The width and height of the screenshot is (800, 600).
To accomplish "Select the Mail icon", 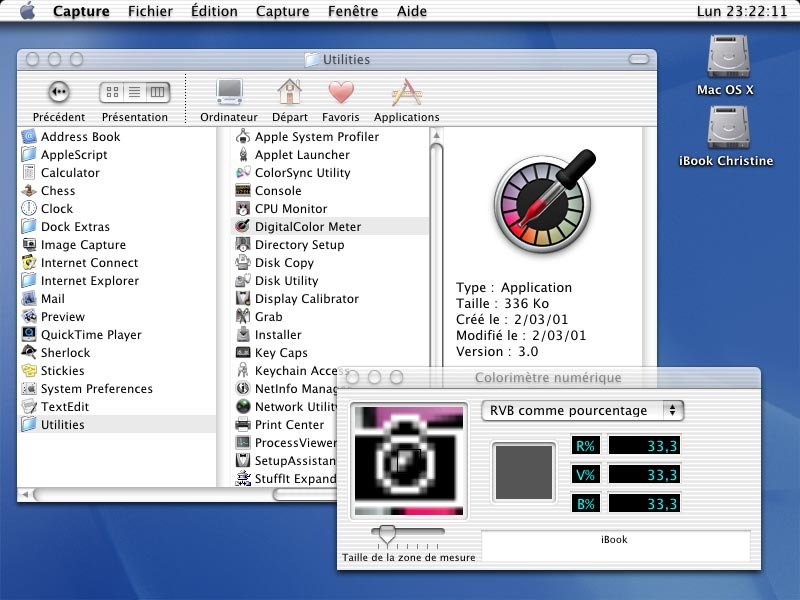I will [x=29, y=298].
